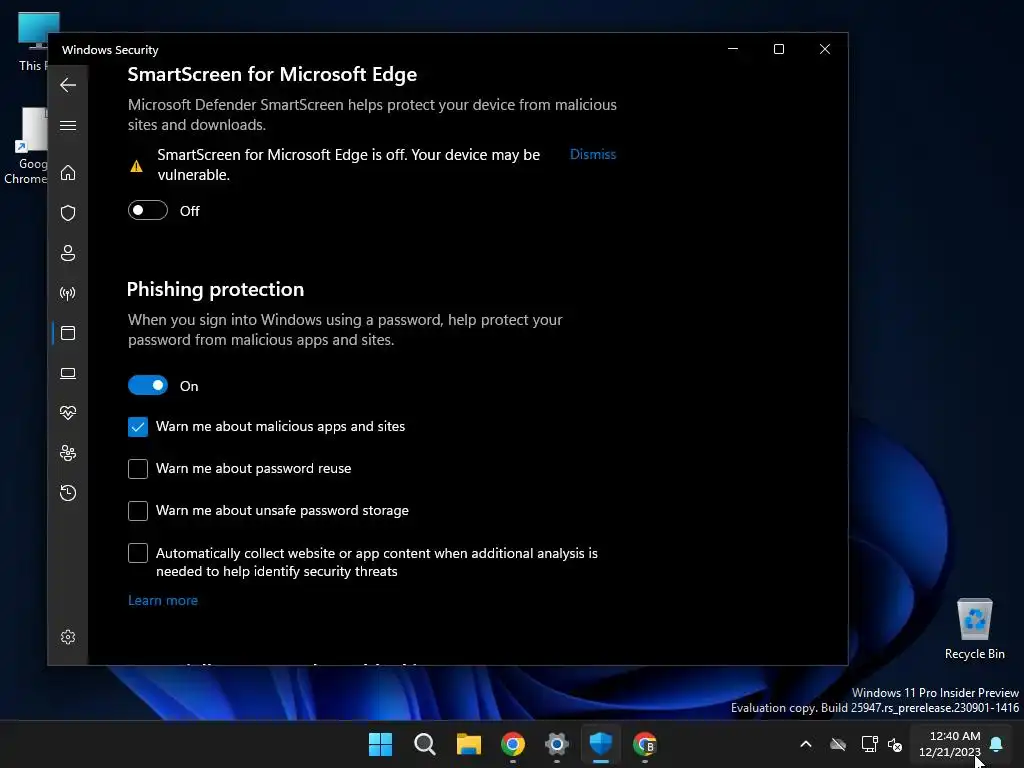Screen dimensions: 1024x768
Task: Open Firewall & network protection icon
Action: pos(68,293)
